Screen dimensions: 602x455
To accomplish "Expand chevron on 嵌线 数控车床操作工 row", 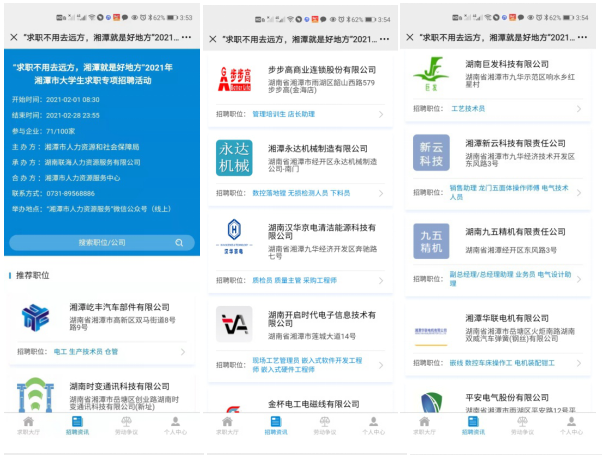I will click(x=579, y=363).
